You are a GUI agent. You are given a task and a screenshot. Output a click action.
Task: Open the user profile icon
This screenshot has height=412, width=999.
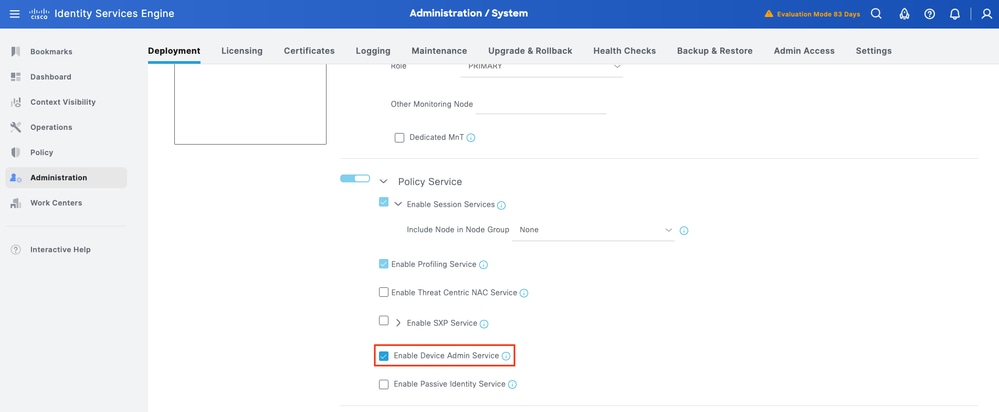985,14
